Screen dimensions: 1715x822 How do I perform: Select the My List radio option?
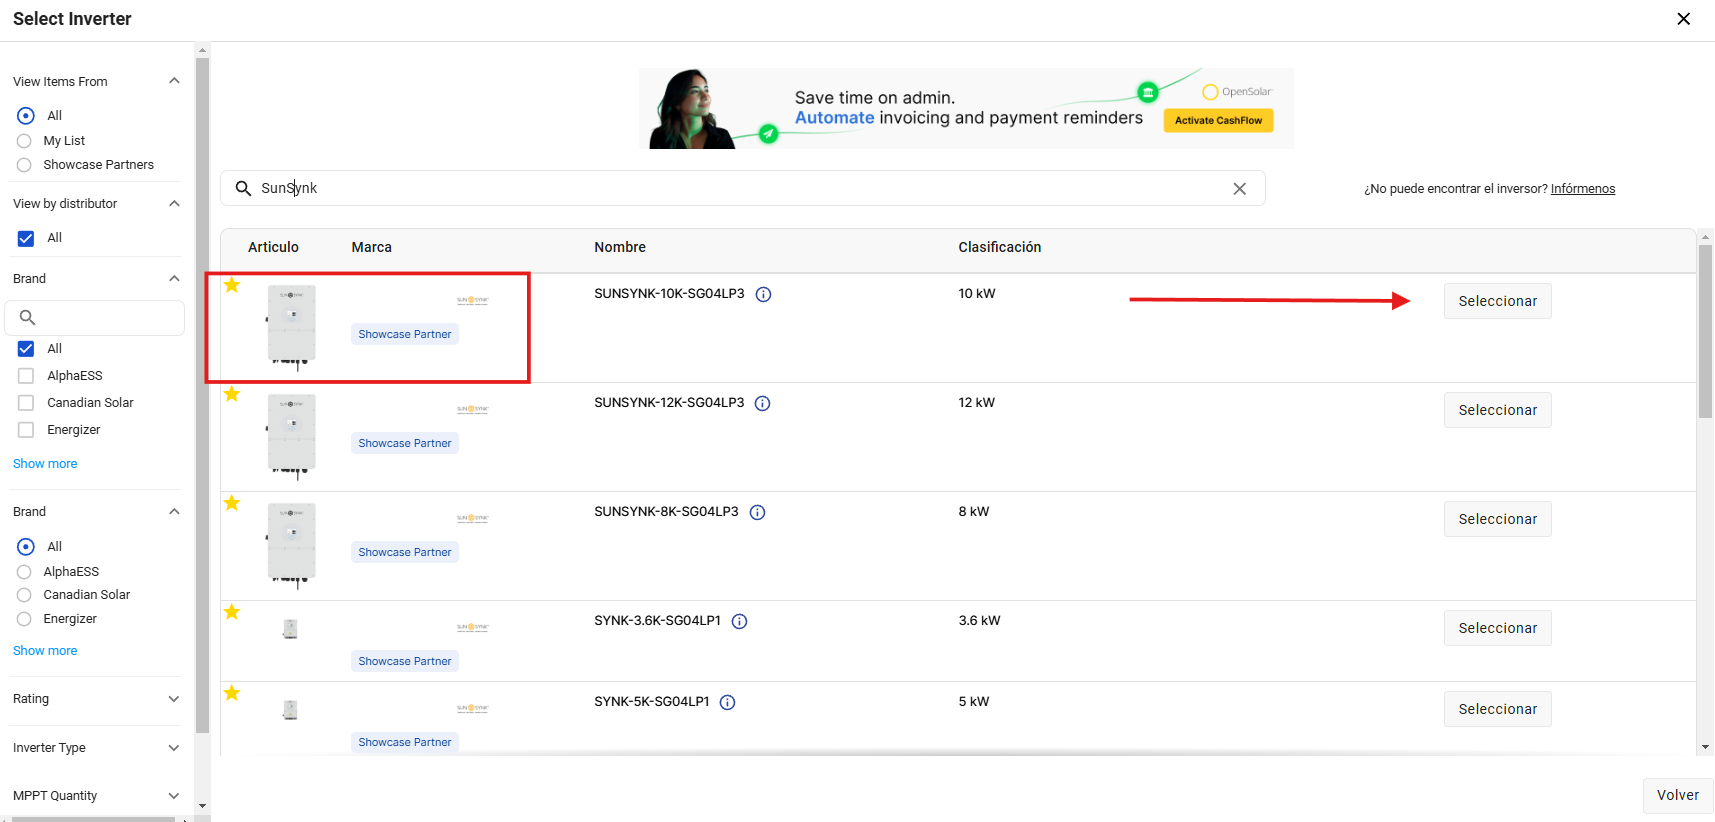[x=24, y=141]
